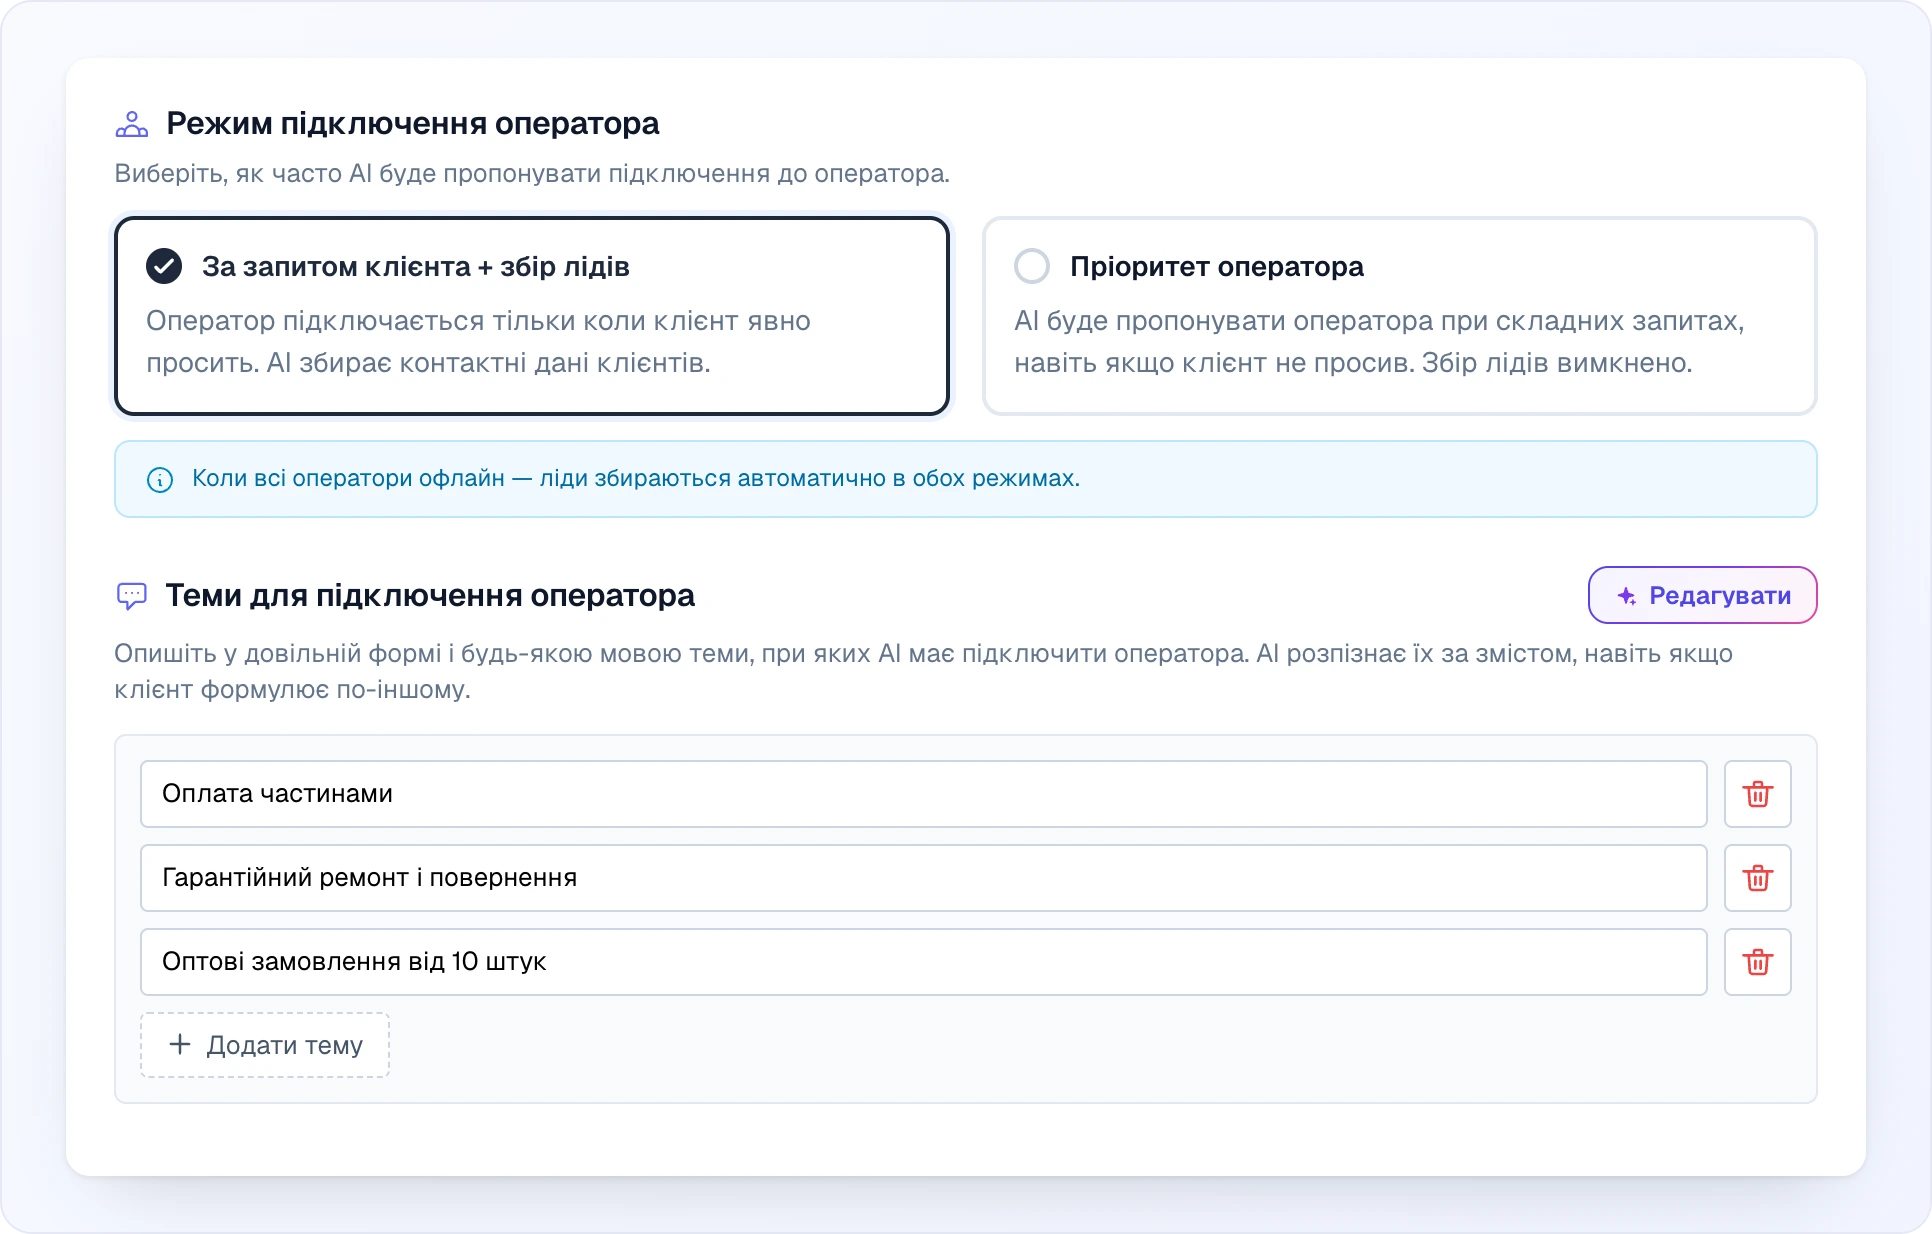This screenshot has width=1932, height=1234.
Task: Click the "Редагувати" button
Action: 1702,595
